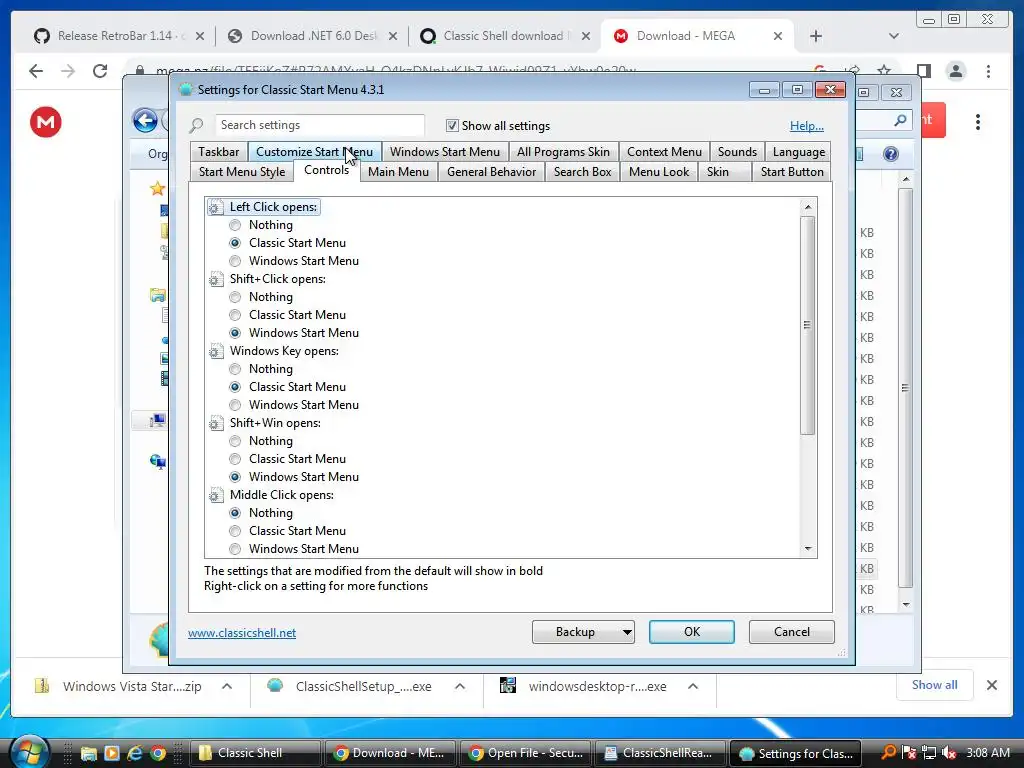Visit www.classicshell.net link
Screen dimensions: 1024x768
(242, 633)
